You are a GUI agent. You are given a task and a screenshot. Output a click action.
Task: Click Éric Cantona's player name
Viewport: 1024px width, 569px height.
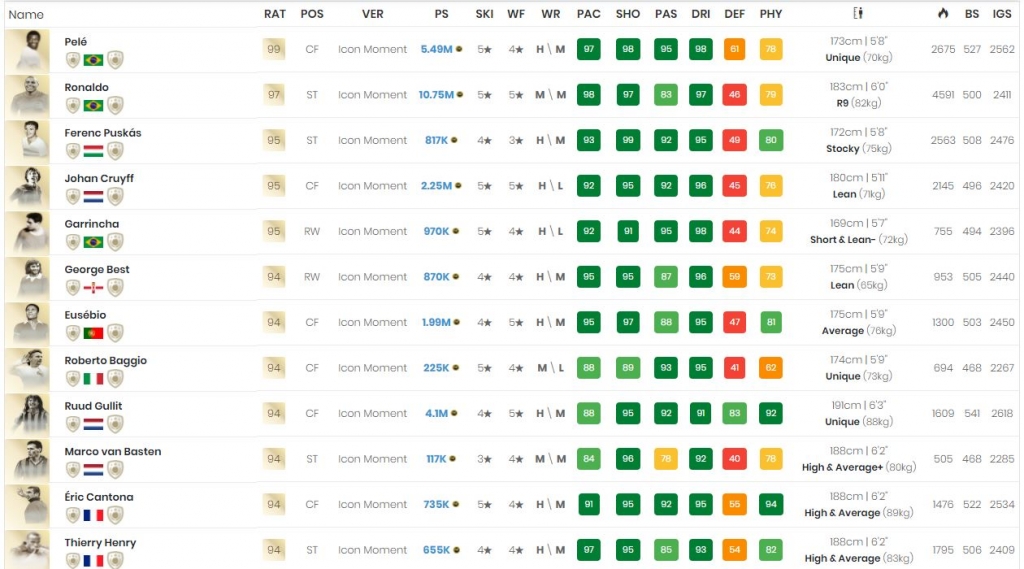99,497
